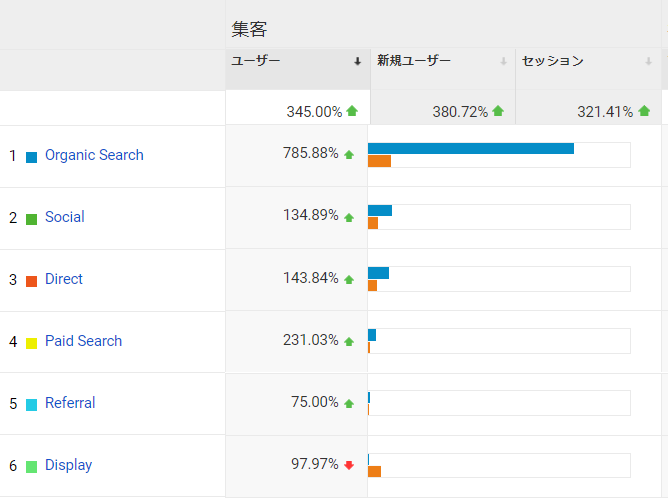Screen dimensions: 668x504
Task: Click green up arrow beside 321.41%
Action: [644, 111]
